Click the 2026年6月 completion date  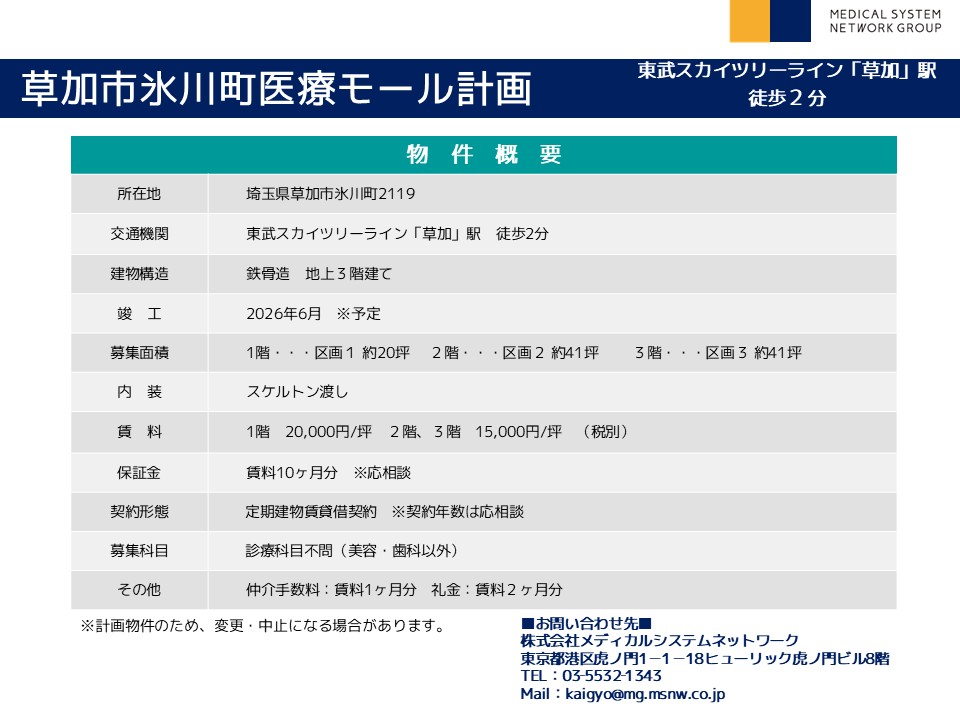tap(284, 313)
